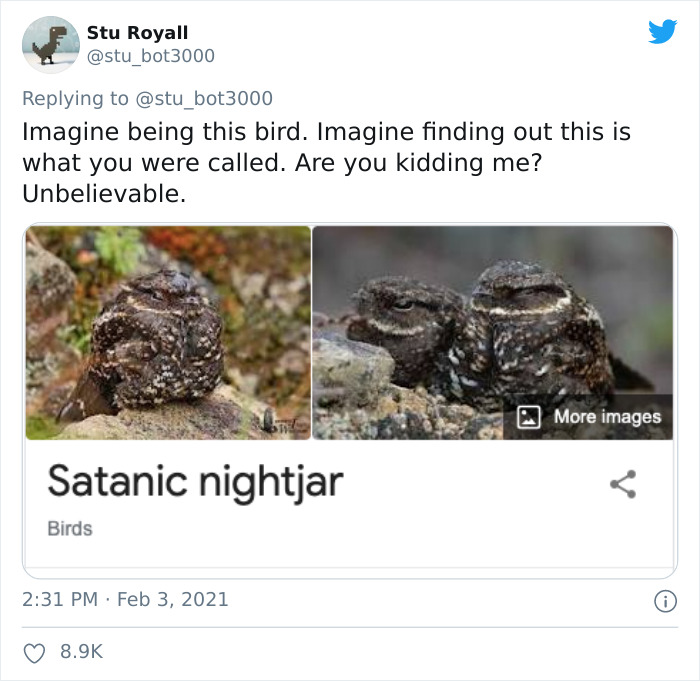700x681 pixels.
Task: Like the tweet with the heart icon
Action: click(35, 651)
